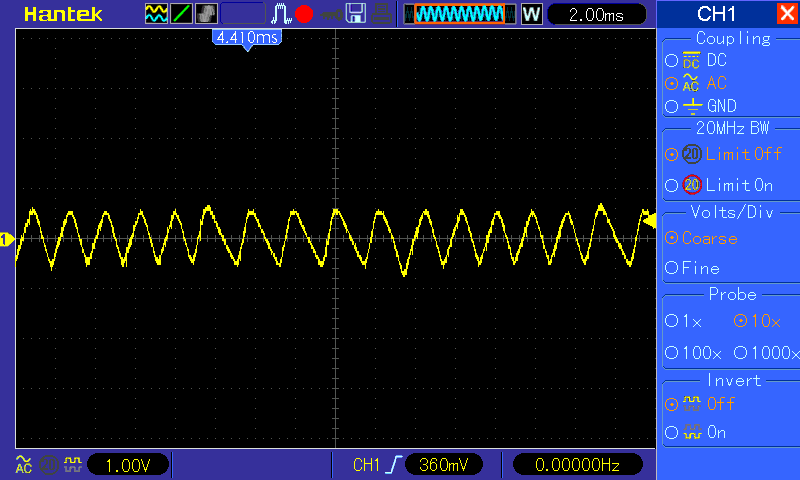The height and width of the screenshot is (480, 800).
Task: Select the green diagonal line icon
Action: click(x=181, y=14)
